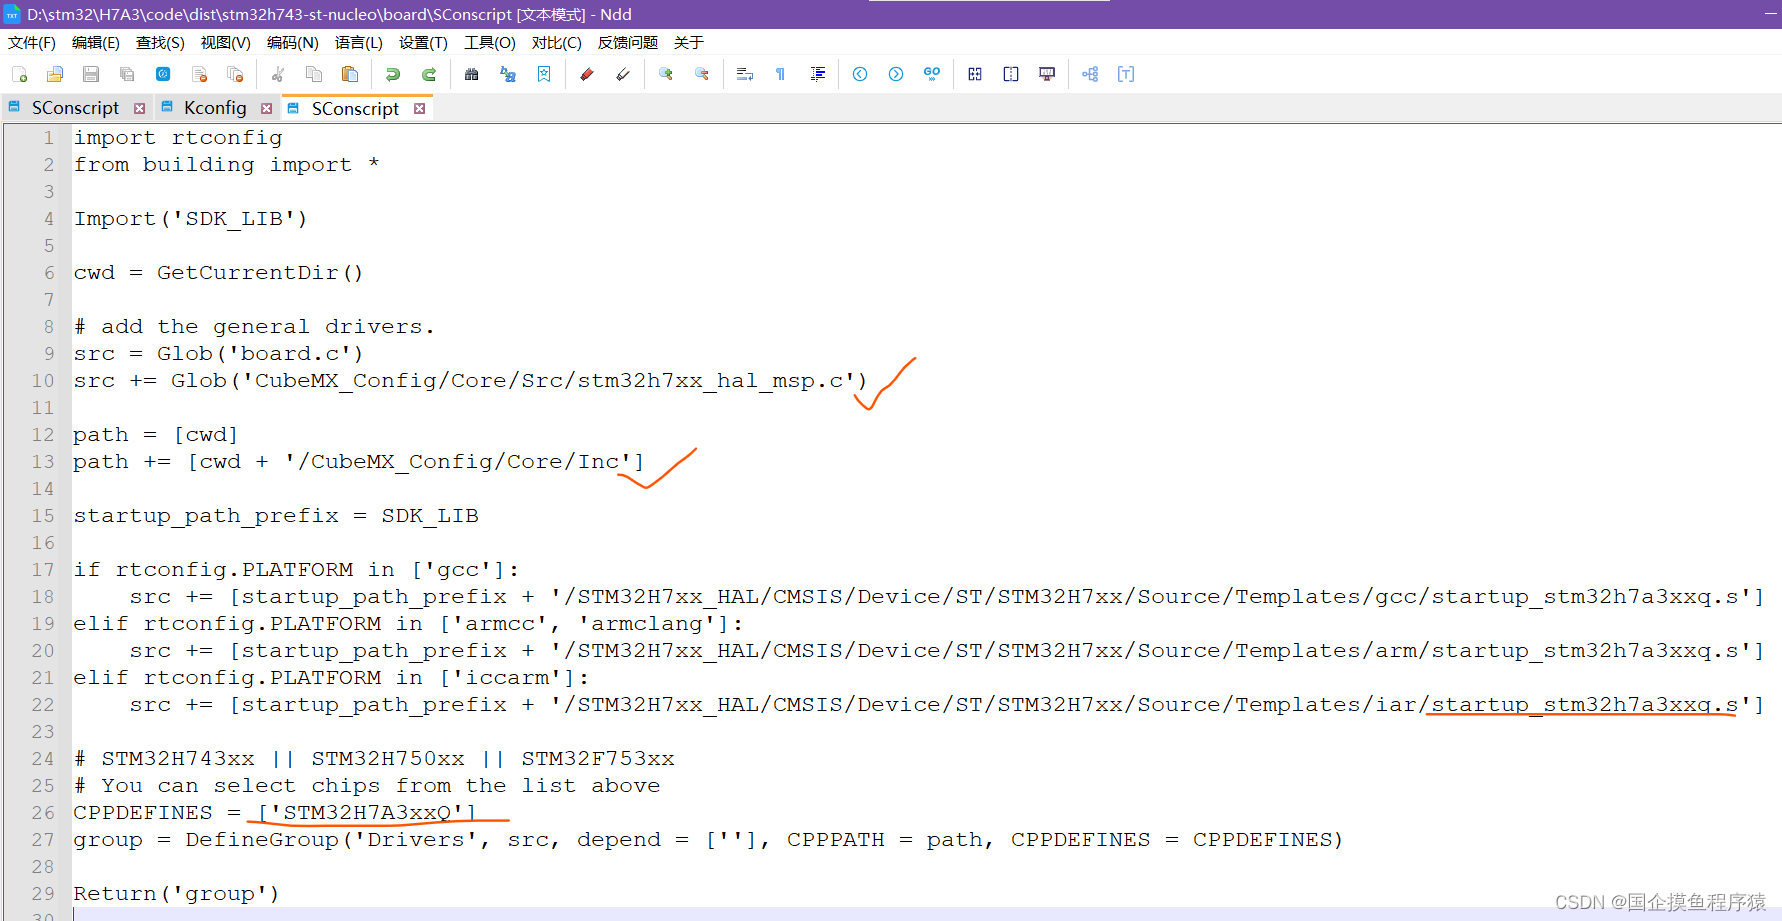This screenshot has height=921, width=1782.
Task: Click the GO jump toolbar icon
Action: click(x=932, y=74)
